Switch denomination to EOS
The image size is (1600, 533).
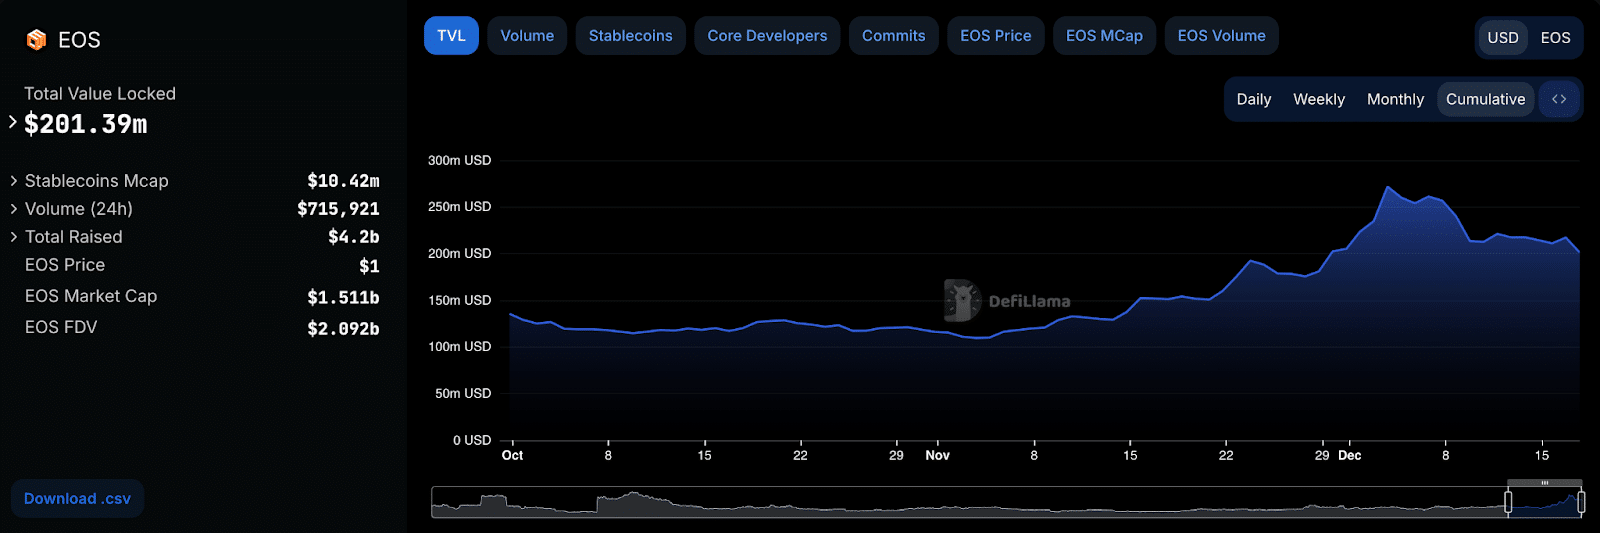pos(1555,38)
